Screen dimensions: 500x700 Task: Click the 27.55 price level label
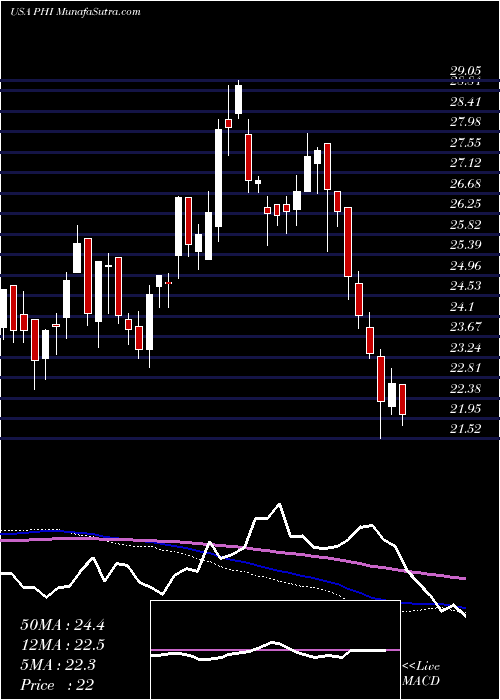[x=465, y=142]
